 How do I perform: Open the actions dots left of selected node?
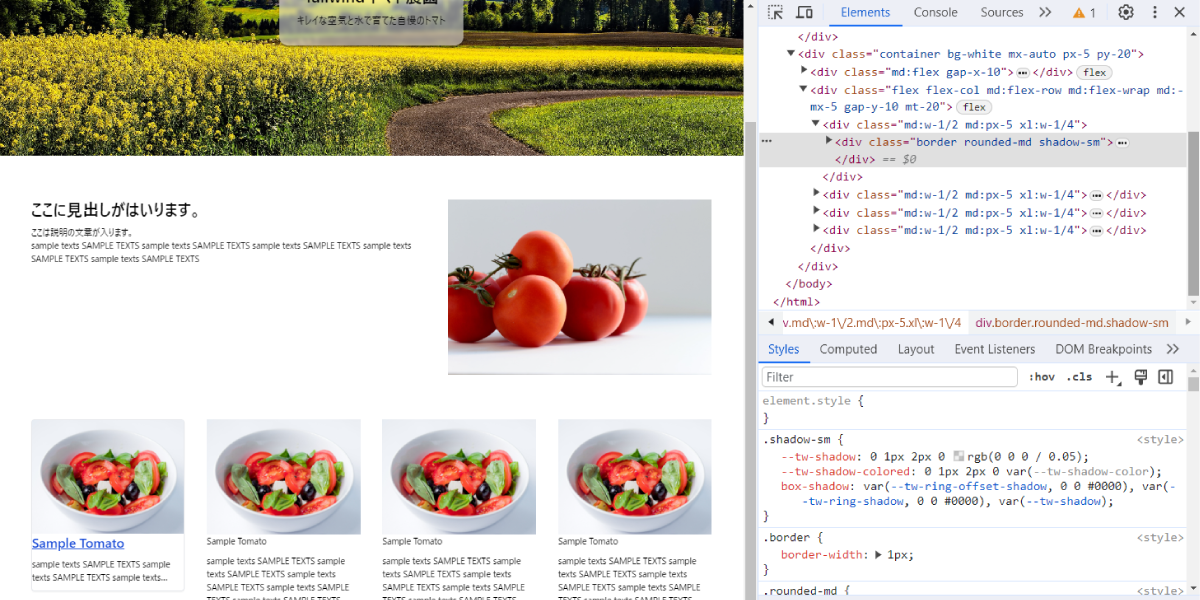[x=767, y=142]
